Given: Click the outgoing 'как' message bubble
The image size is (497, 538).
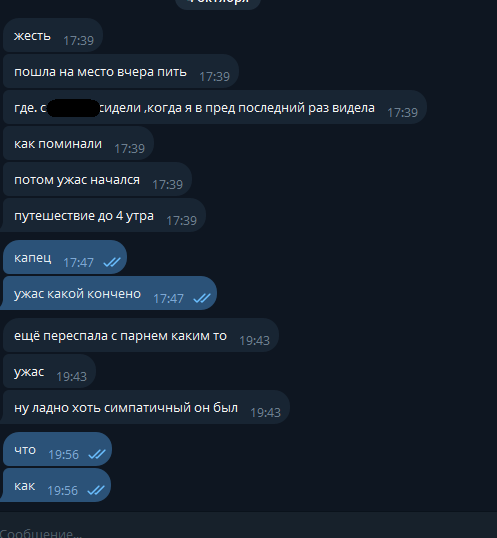Looking at the screenshot, I should [x=56, y=485].
